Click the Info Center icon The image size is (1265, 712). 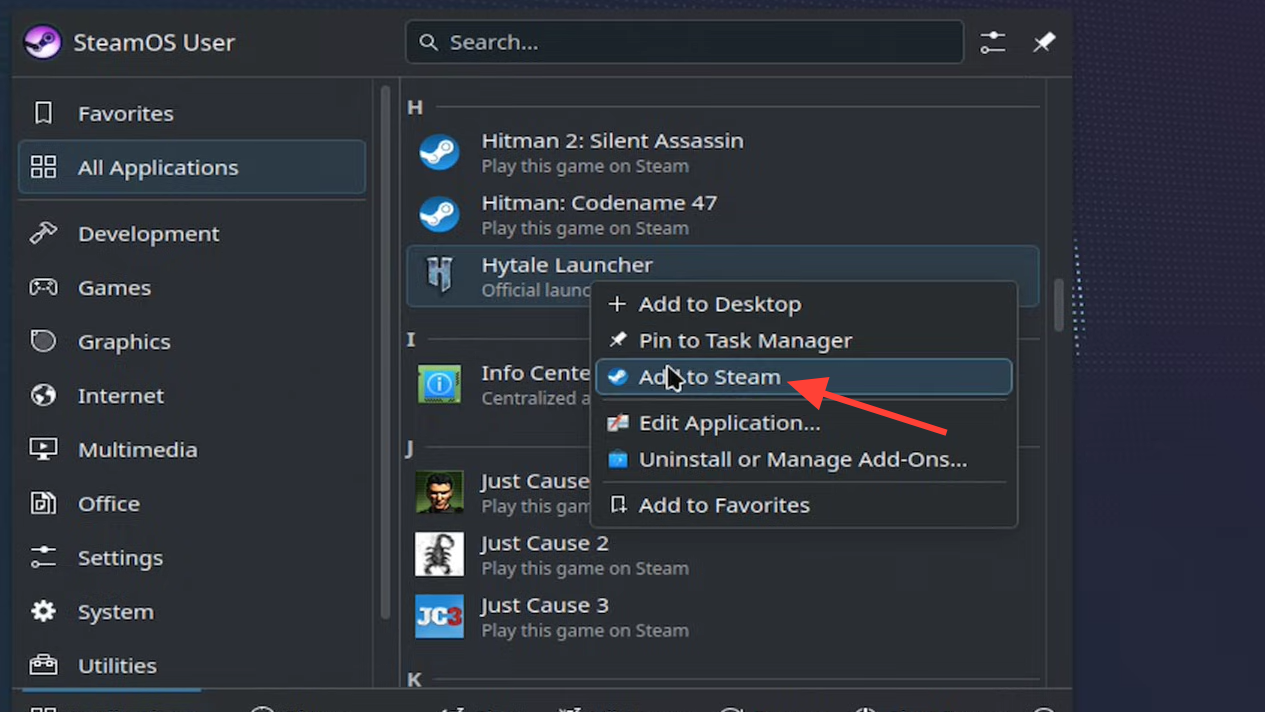pyautogui.click(x=439, y=384)
